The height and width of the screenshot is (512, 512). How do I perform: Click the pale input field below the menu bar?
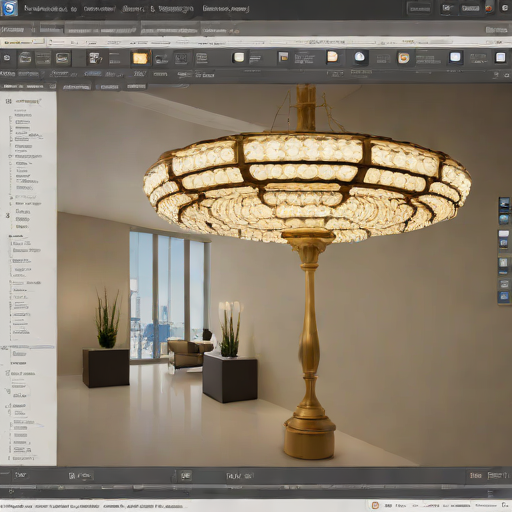23,42
